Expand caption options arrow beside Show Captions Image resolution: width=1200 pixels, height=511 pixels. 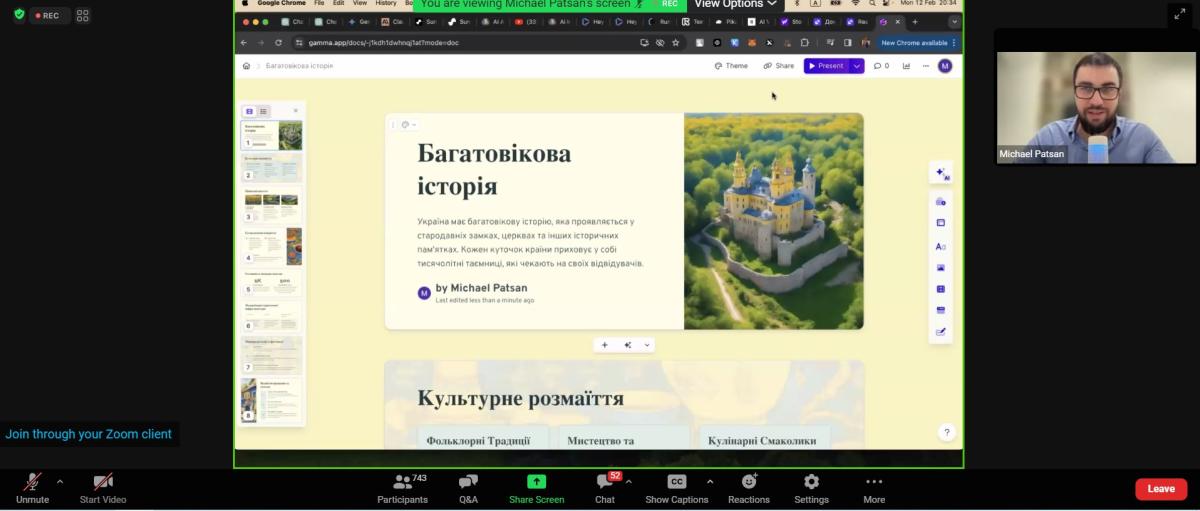pyautogui.click(x=710, y=481)
